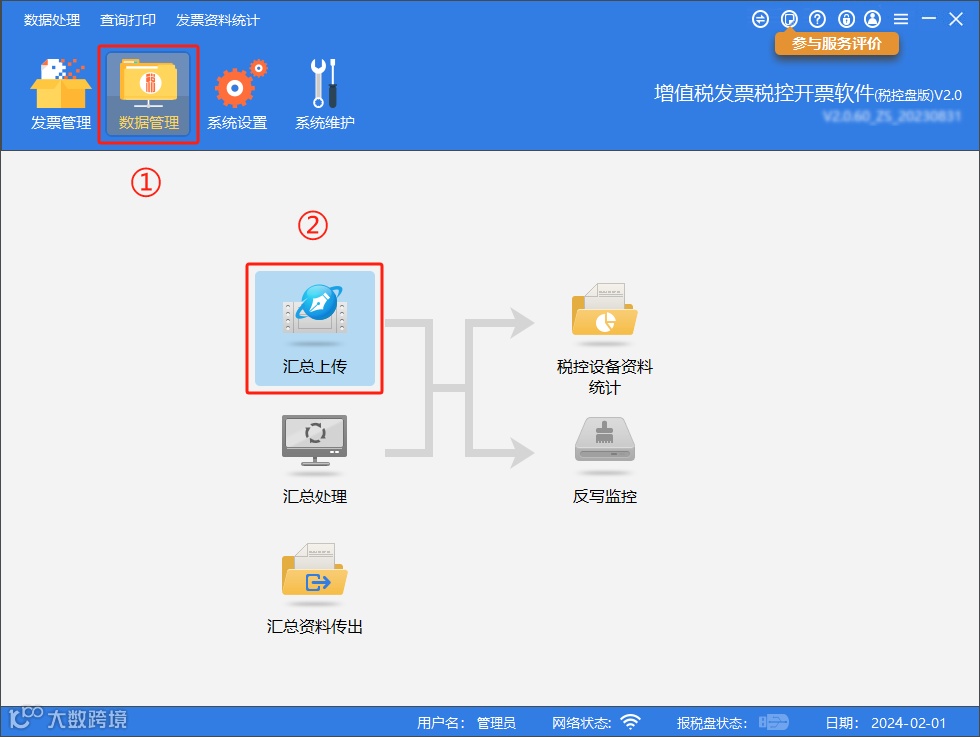Click the lock icon in title bar
The width and height of the screenshot is (980, 737).
click(846, 19)
